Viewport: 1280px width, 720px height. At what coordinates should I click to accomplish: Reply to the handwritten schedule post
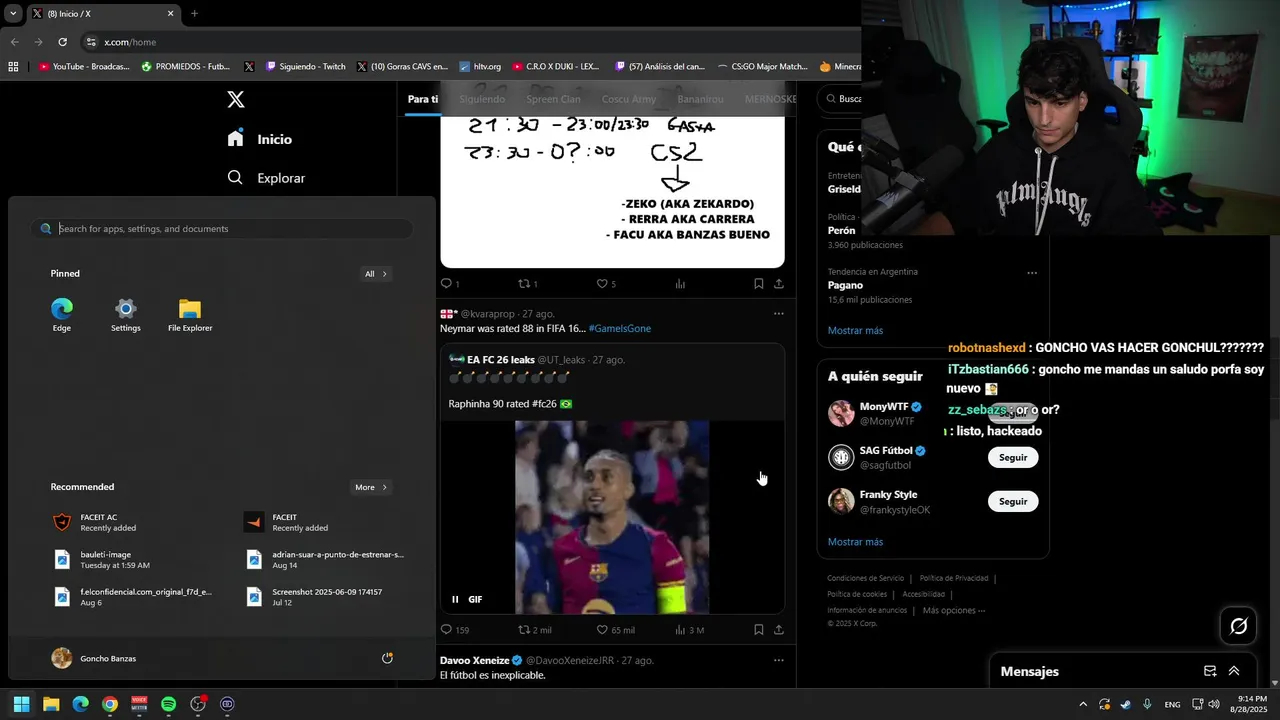coord(450,284)
